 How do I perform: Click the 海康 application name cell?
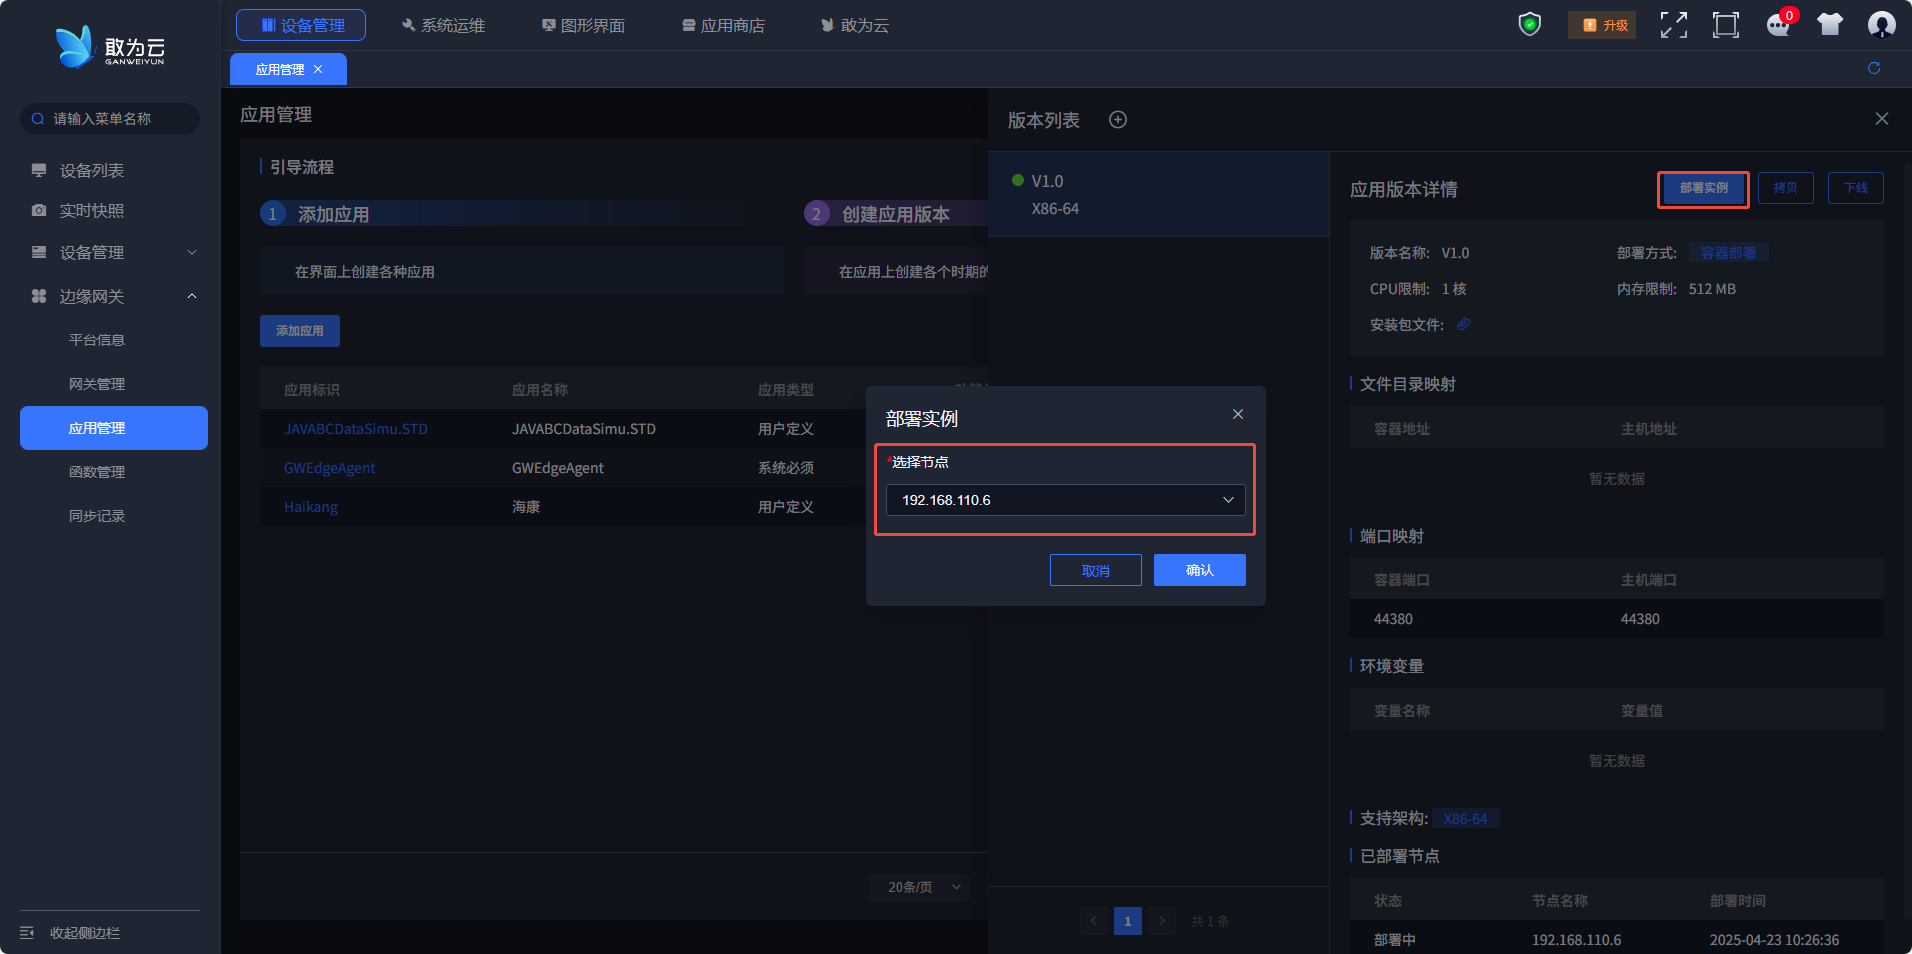click(x=526, y=507)
